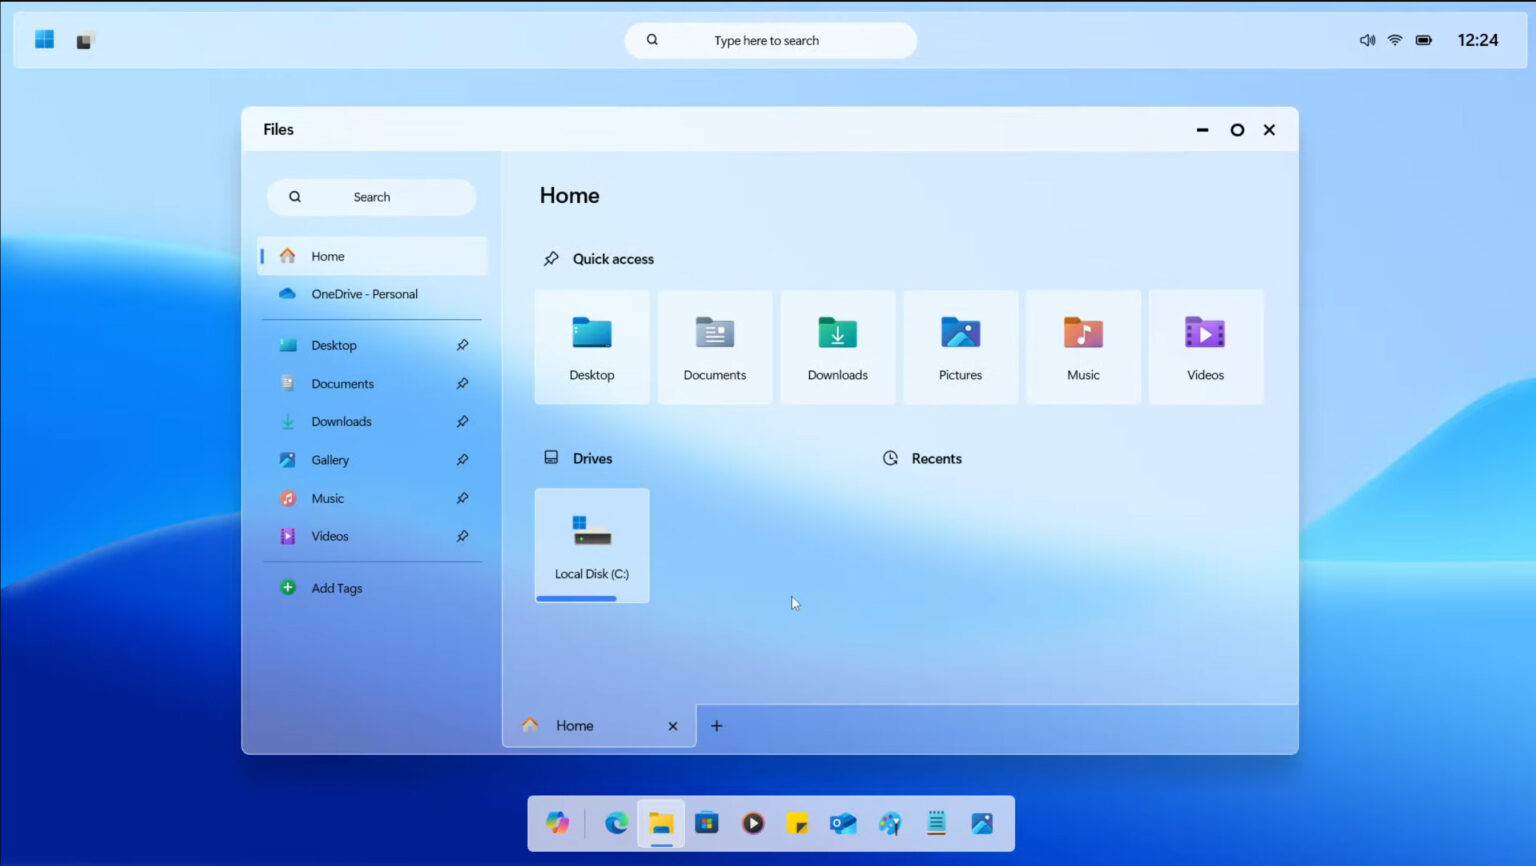
Task: Open the Desktop folder from Quick access
Action: pyautogui.click(x=592, y=345)
